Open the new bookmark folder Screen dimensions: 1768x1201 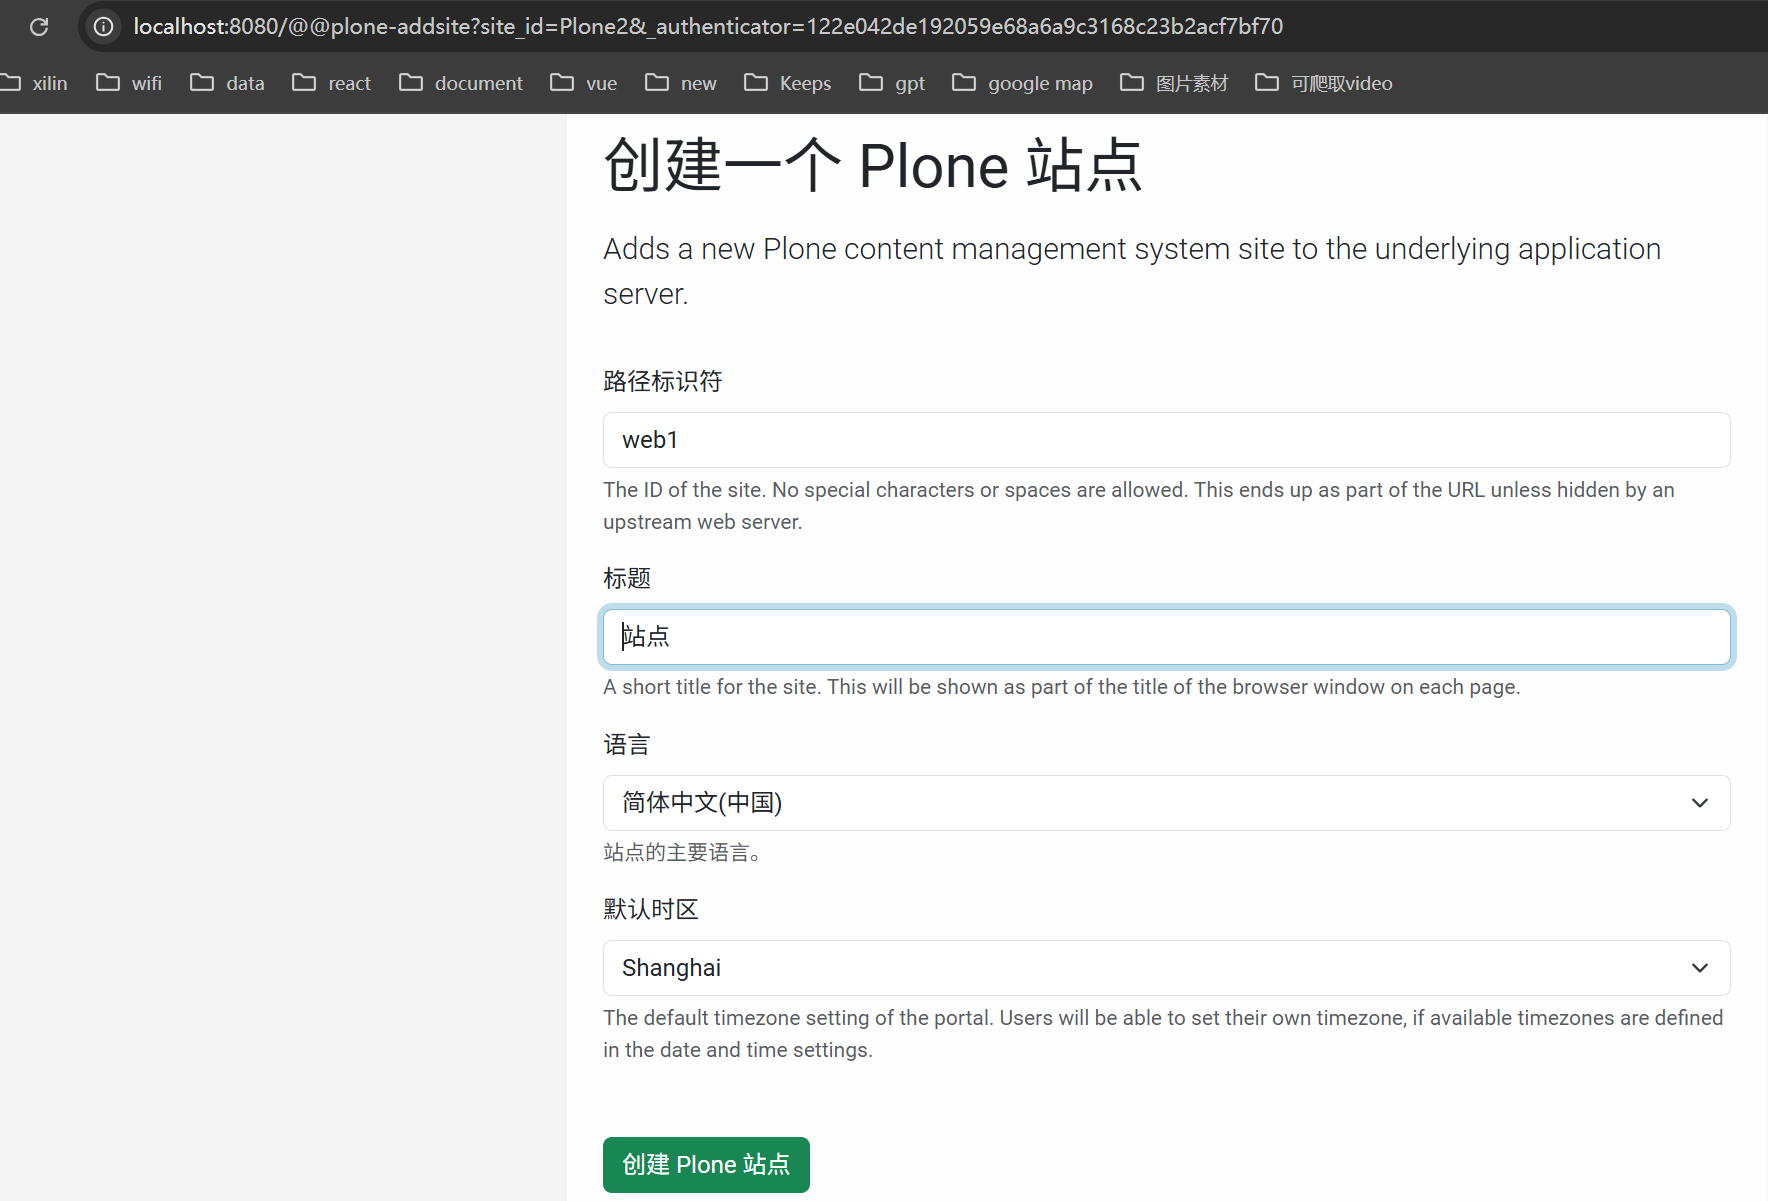tap(681, 83)
